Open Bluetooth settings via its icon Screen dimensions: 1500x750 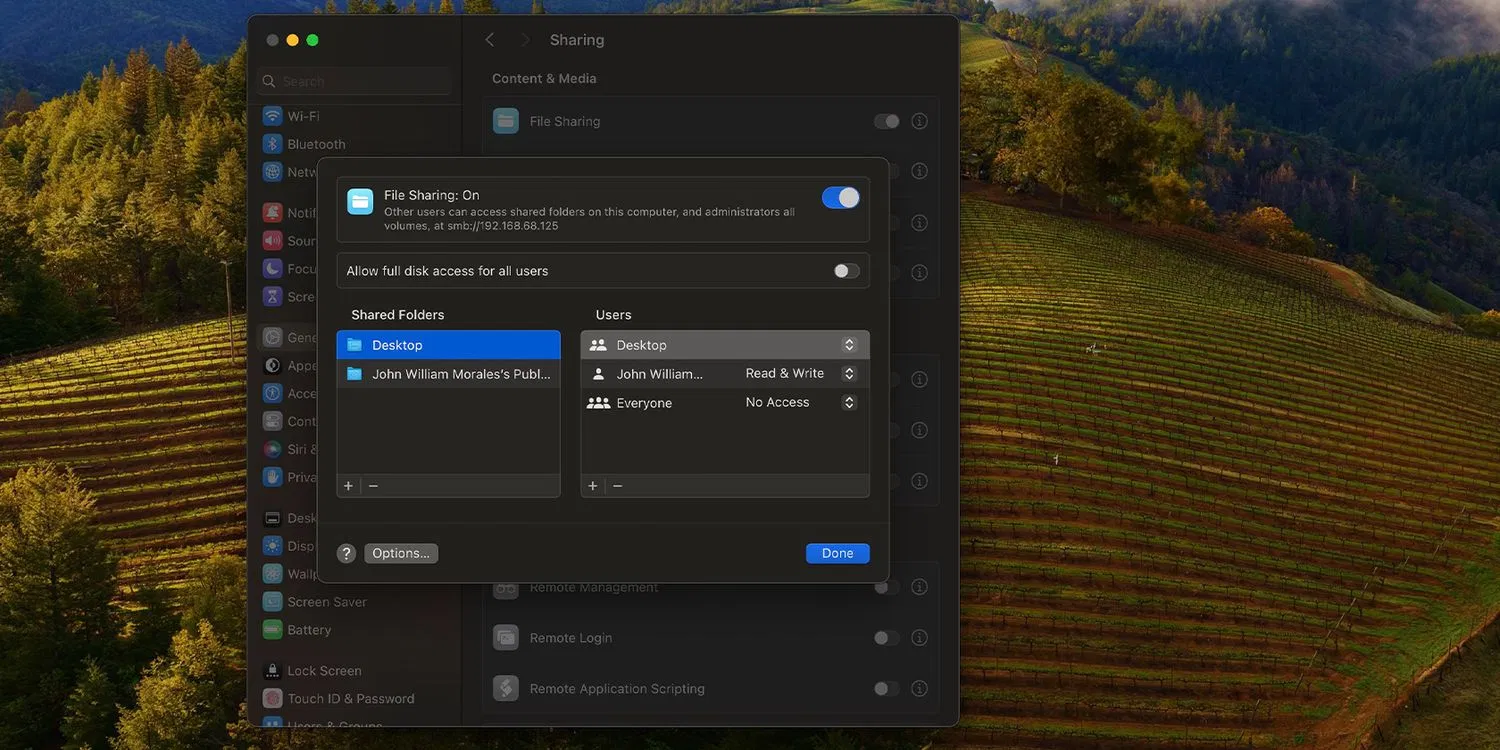tap(272, 143)
